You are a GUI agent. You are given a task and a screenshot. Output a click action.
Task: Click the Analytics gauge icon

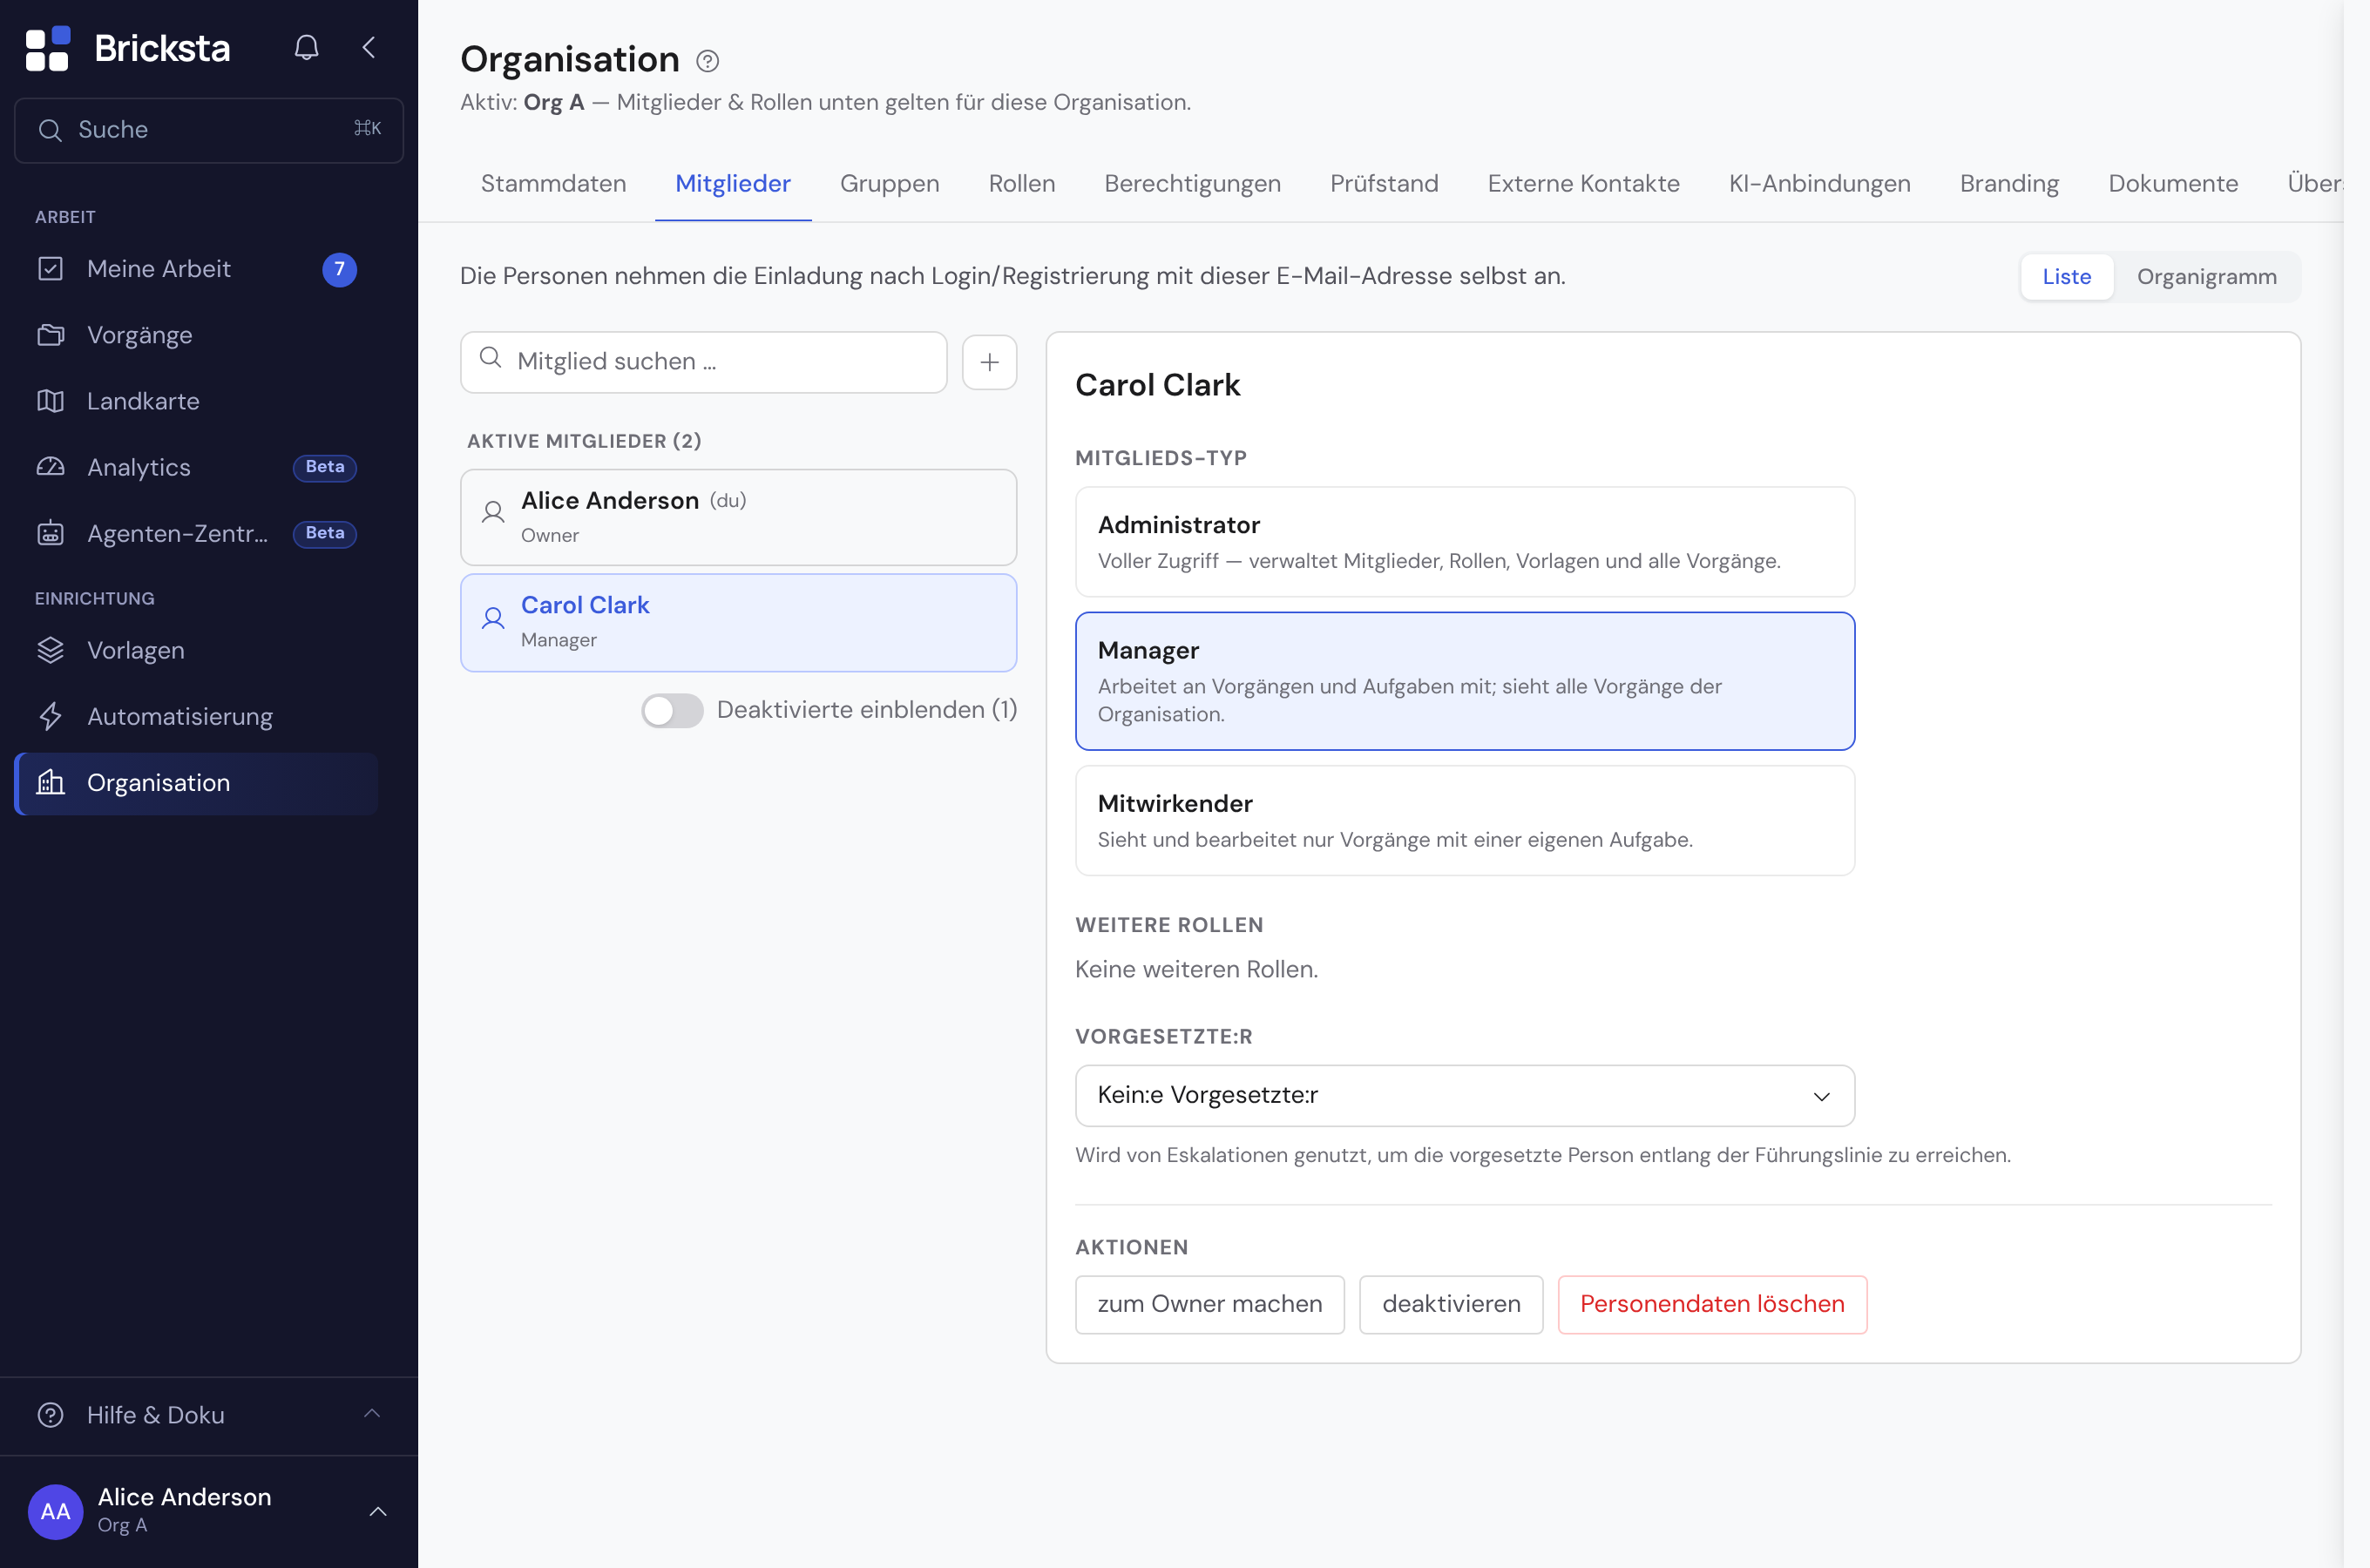50,467
